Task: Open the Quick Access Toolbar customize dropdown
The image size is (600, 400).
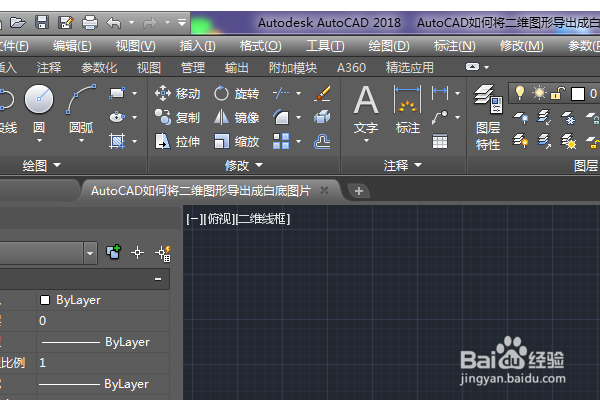Action: 182,23
